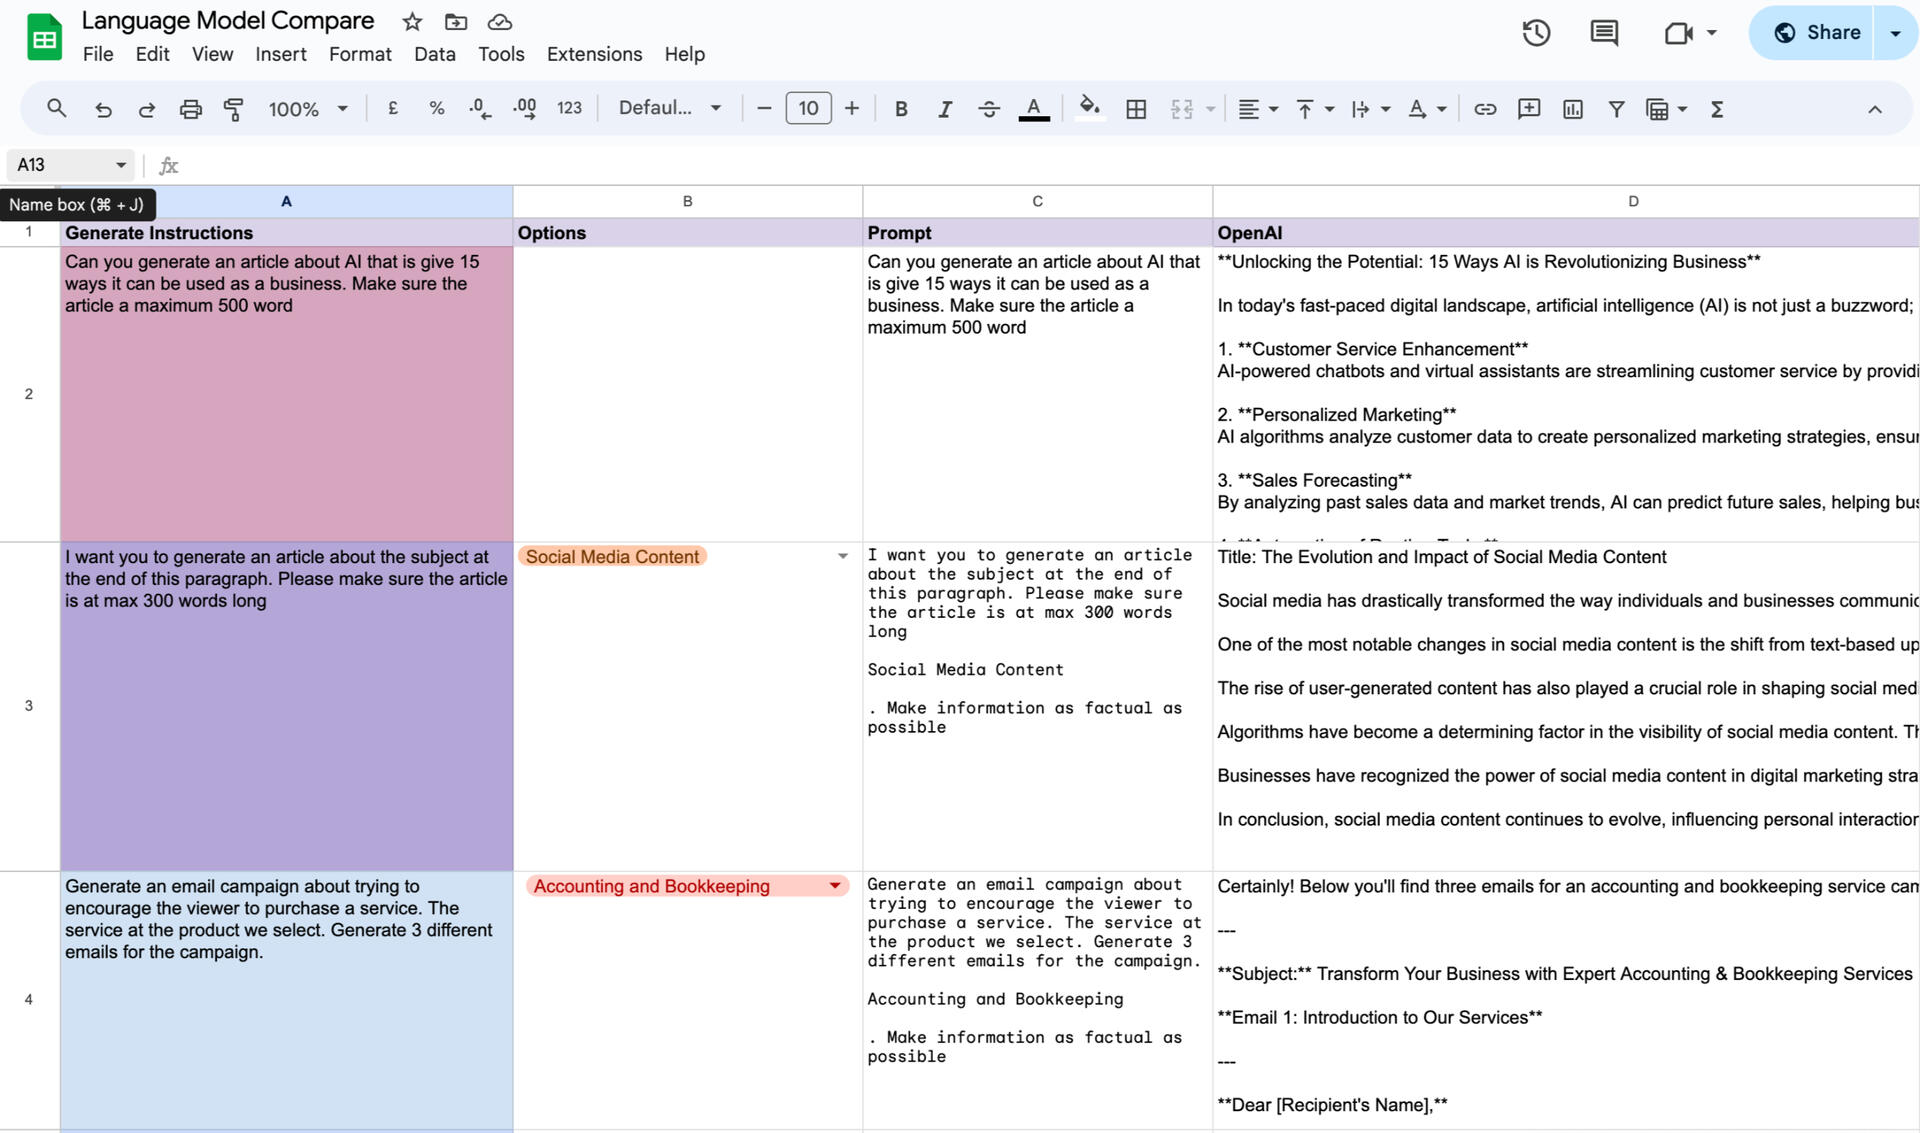1920x1133 pixels.
Task: Open the fill color paint bucket
Action: pos(1090,108)
